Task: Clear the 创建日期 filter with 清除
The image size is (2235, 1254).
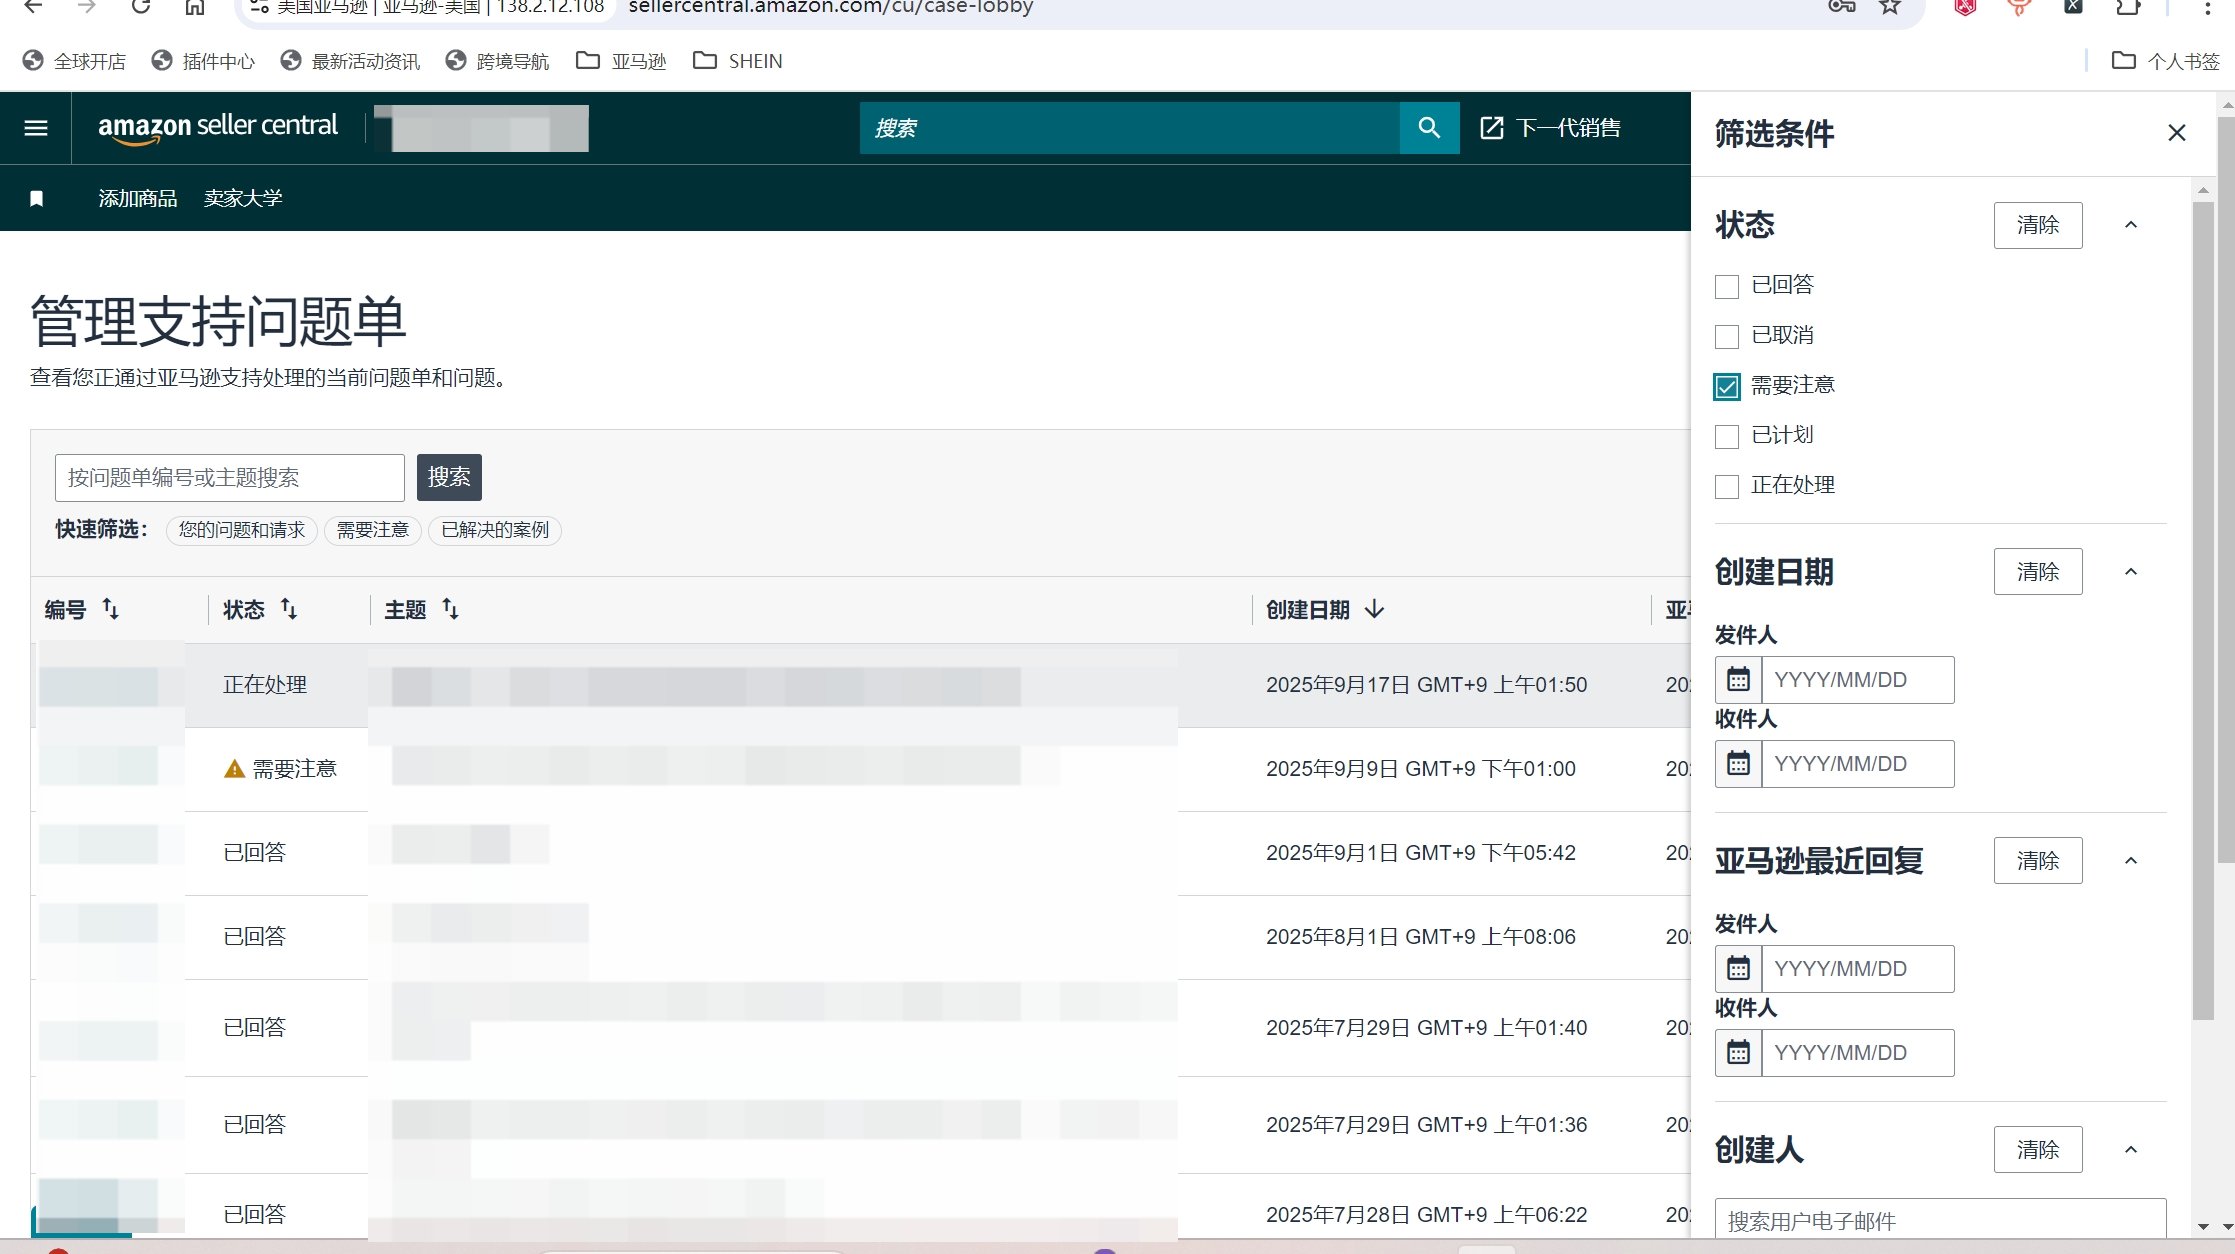Action: [2038, 572]
